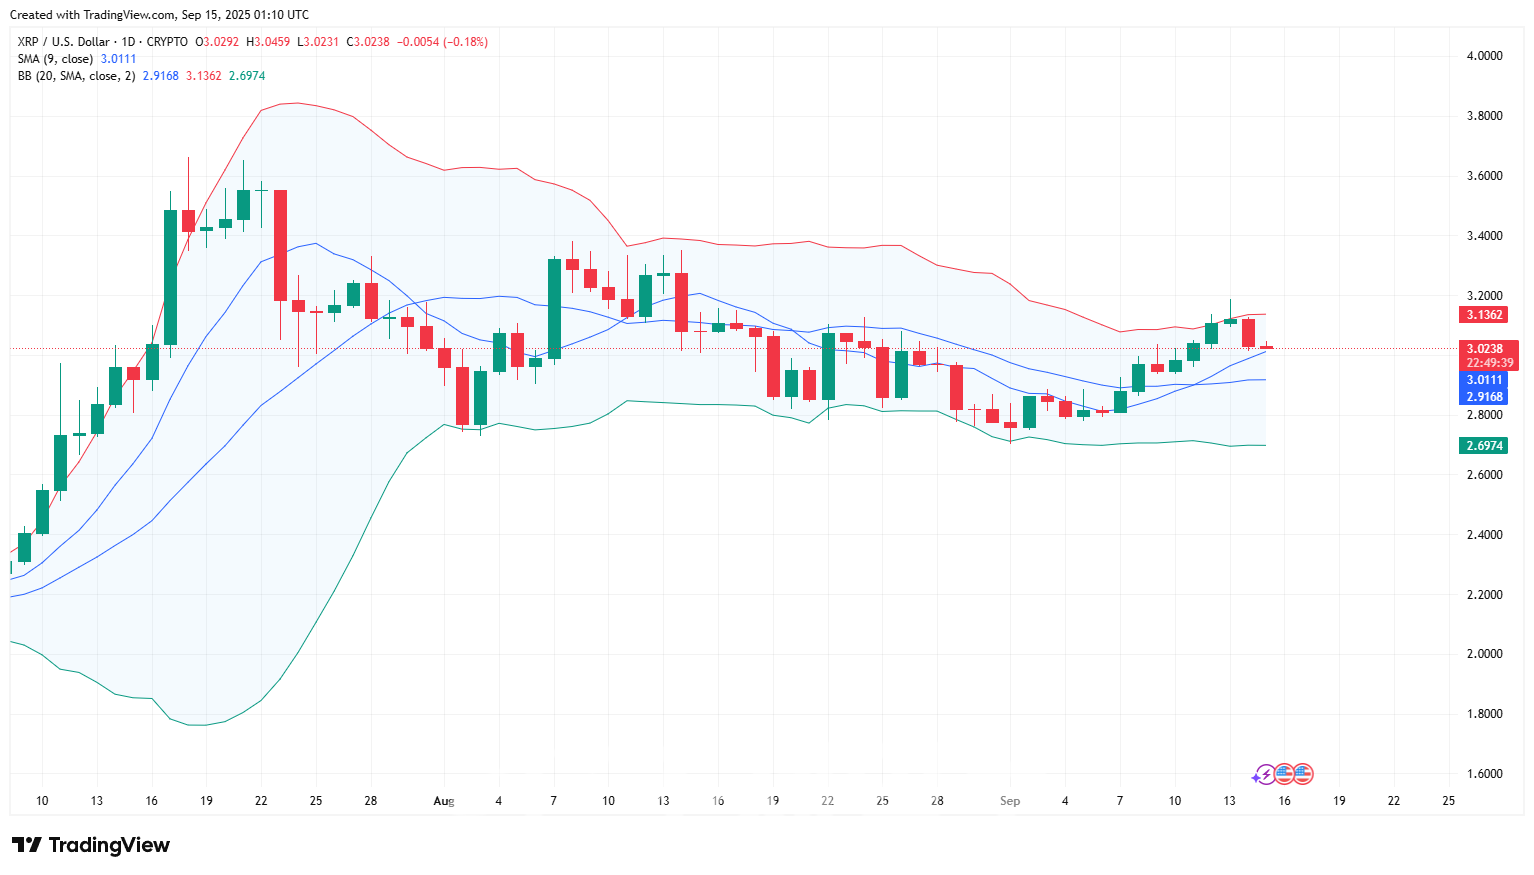
Task: Click the Sep label on the time axis
Action: [x=1010, y=801]
